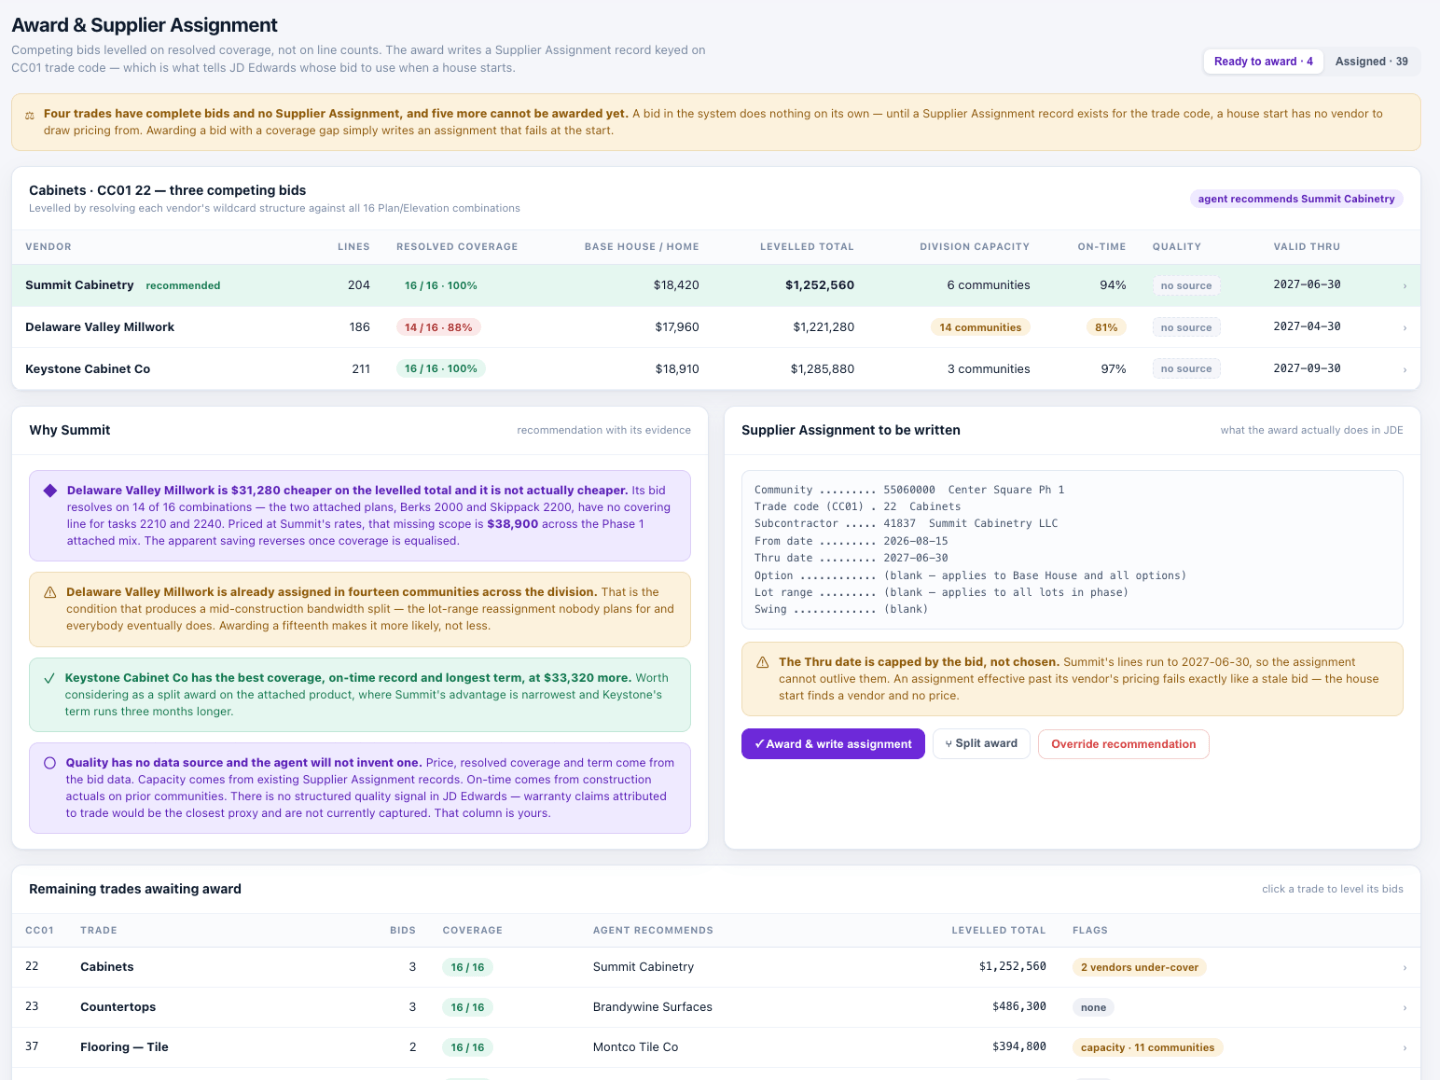Click the $18,420 base house price
This screenshot has height=1080, width=1440.
point(676,285)
